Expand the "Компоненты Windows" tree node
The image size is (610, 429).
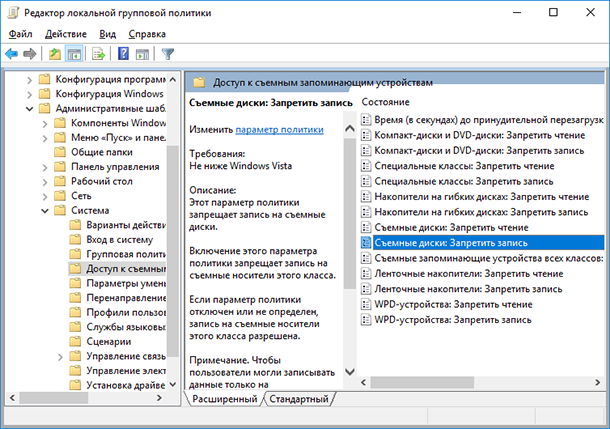pyautogui.click(x=45, y=124)
